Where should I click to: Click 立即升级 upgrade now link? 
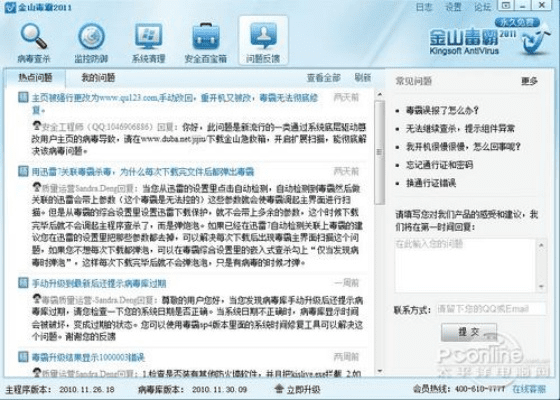click(x=303, y=389)
